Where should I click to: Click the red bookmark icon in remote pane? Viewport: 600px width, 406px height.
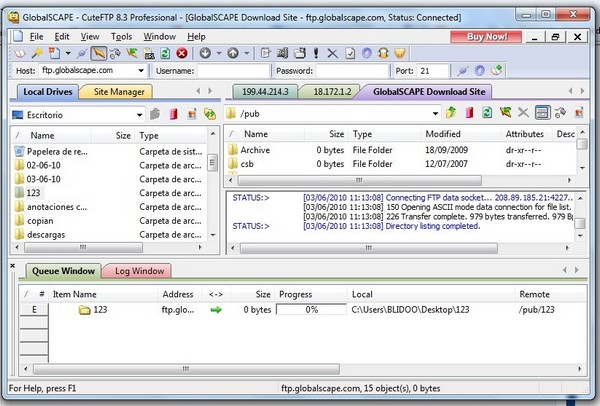[x=470, y=113]
